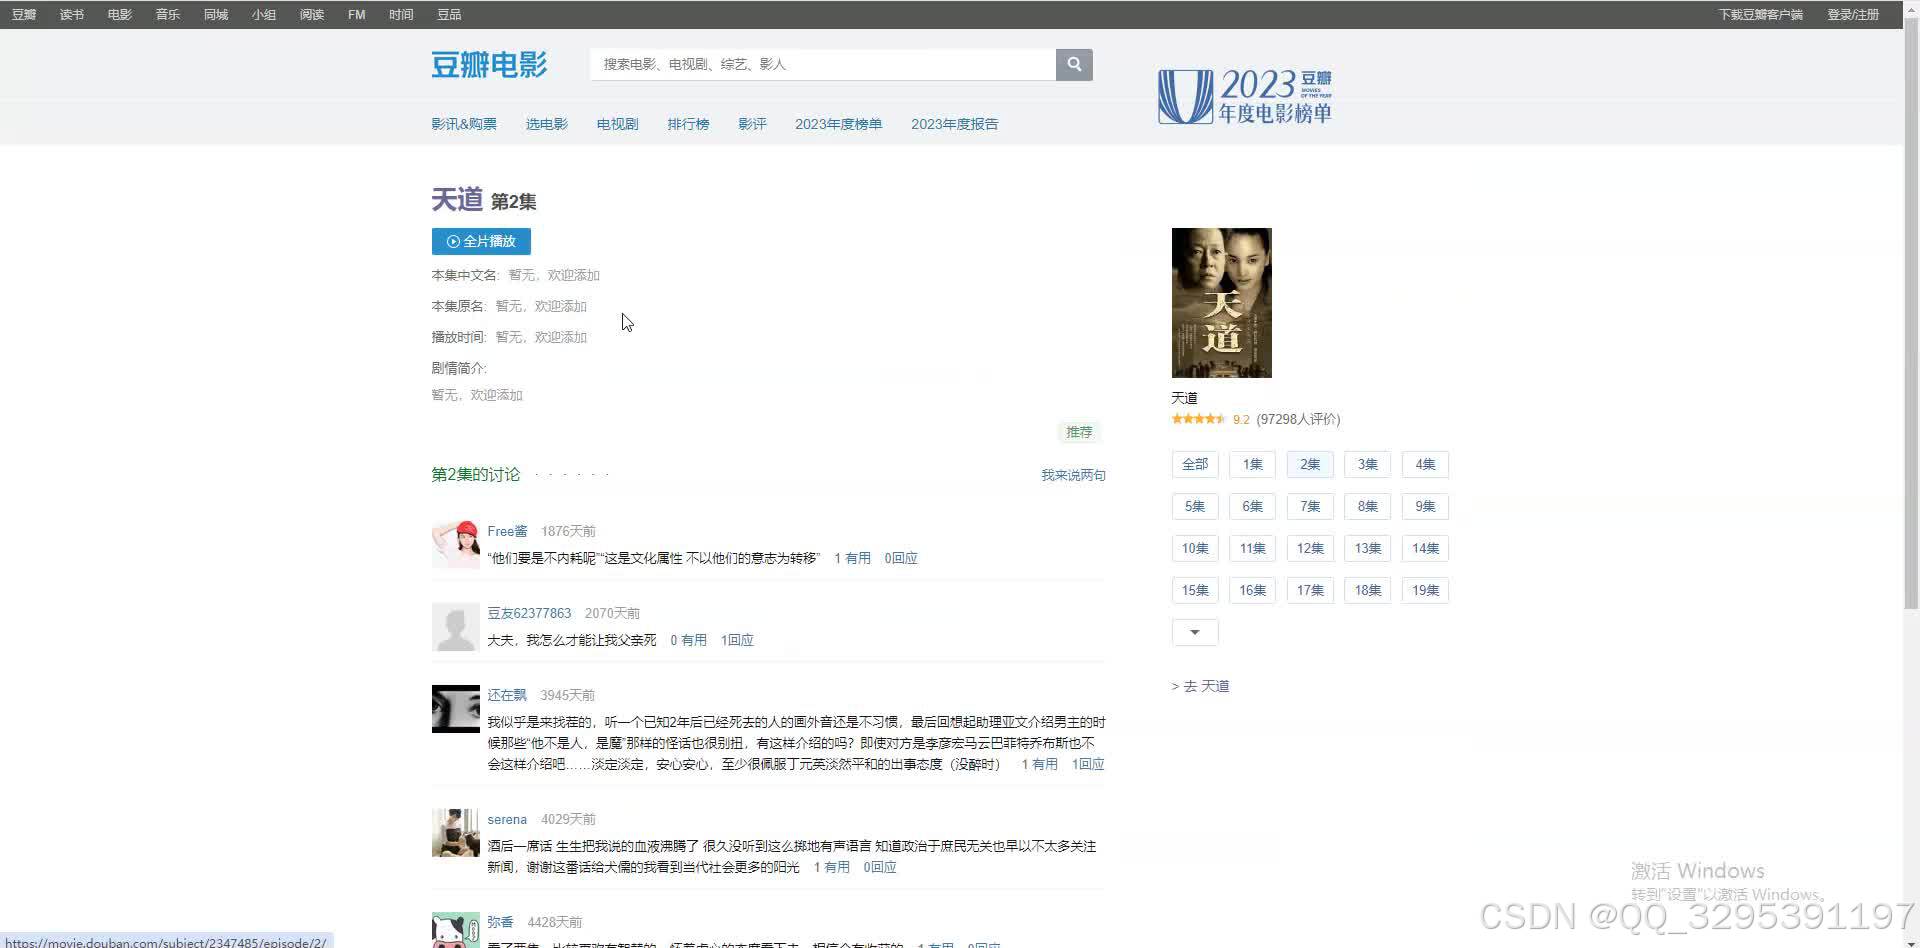Go to 同城 in top bar

216,14
